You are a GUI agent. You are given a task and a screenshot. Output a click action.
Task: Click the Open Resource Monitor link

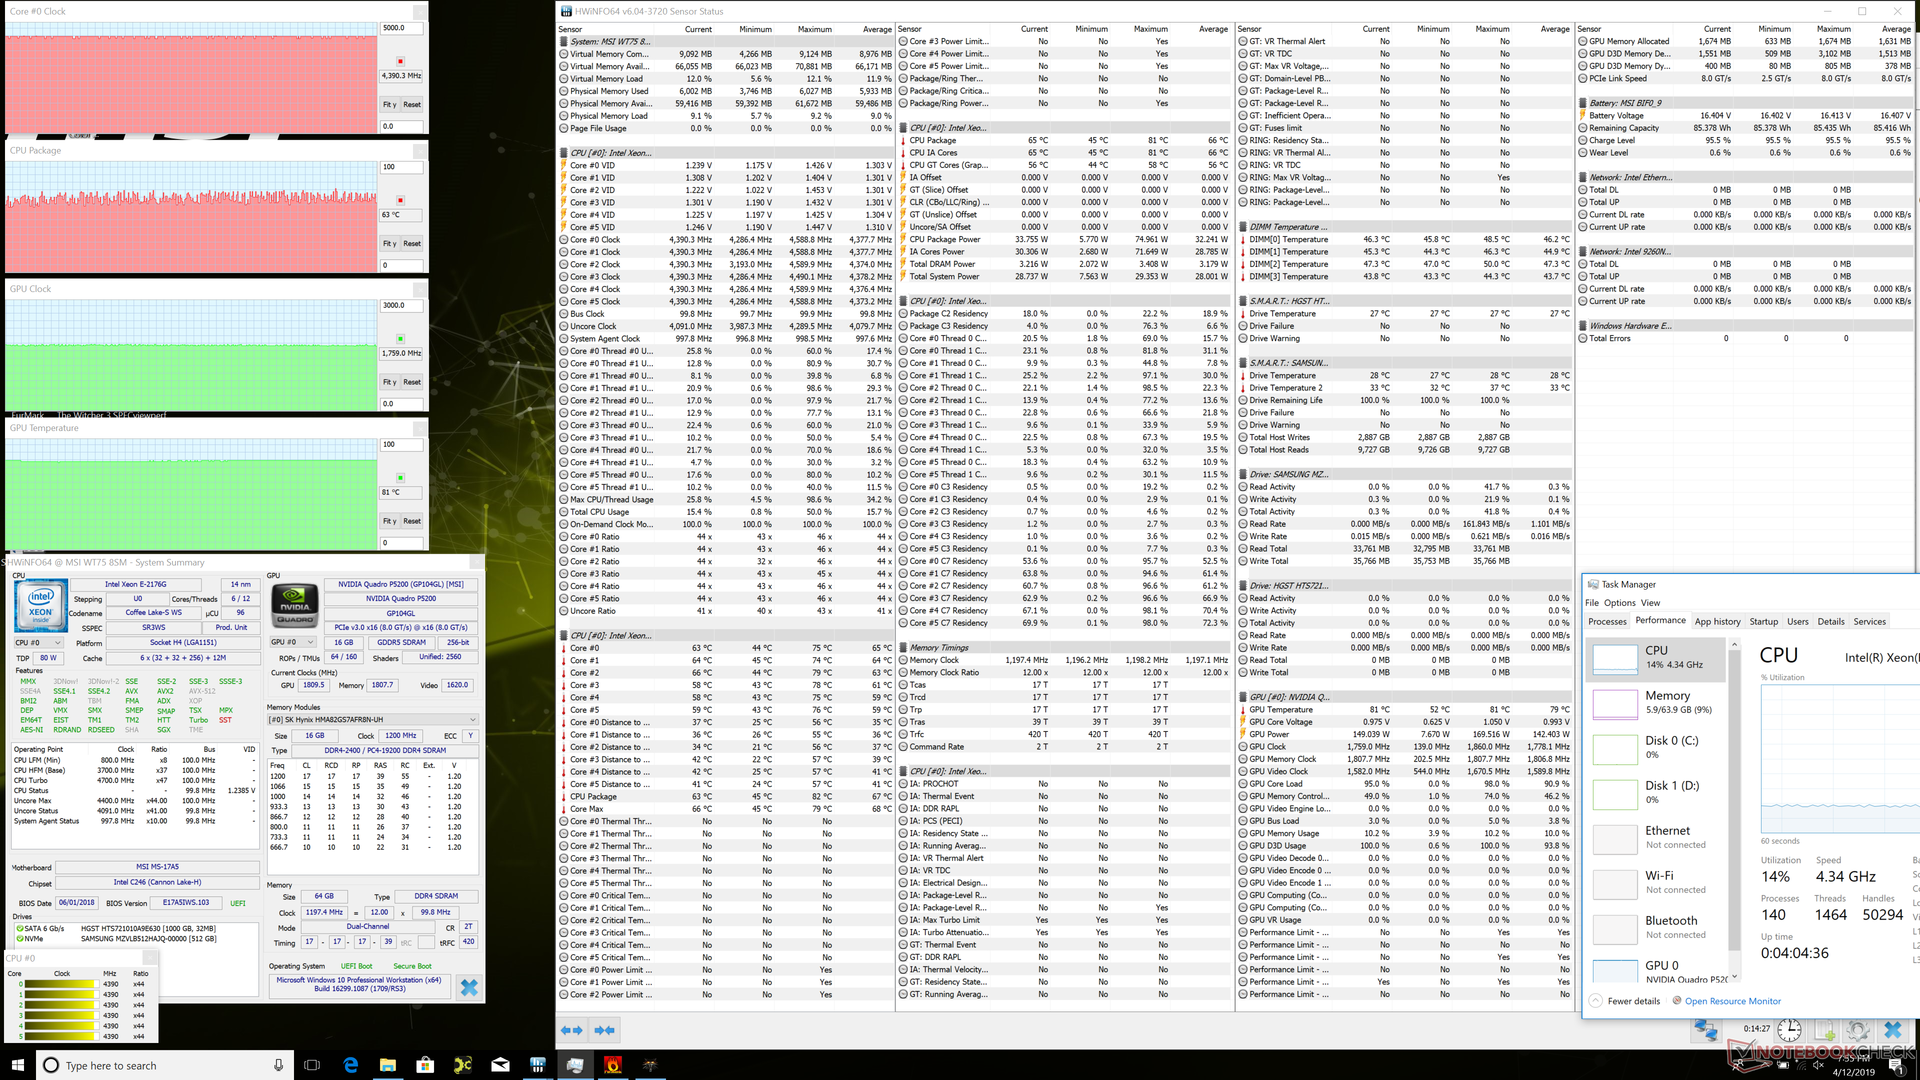[1732, 1001]
